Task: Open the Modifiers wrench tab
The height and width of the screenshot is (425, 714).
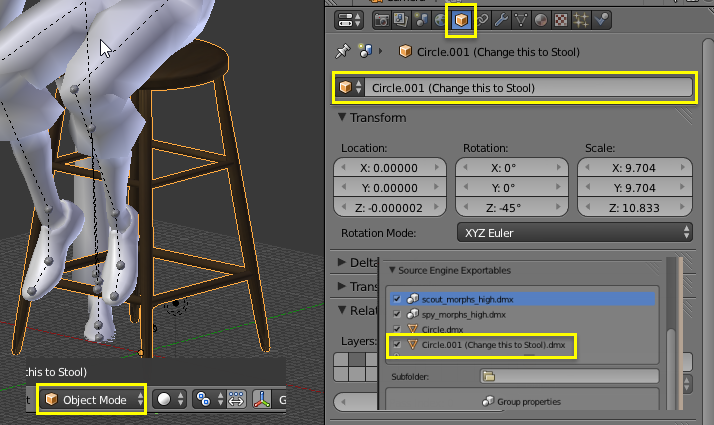Action: tap(501, 20)
